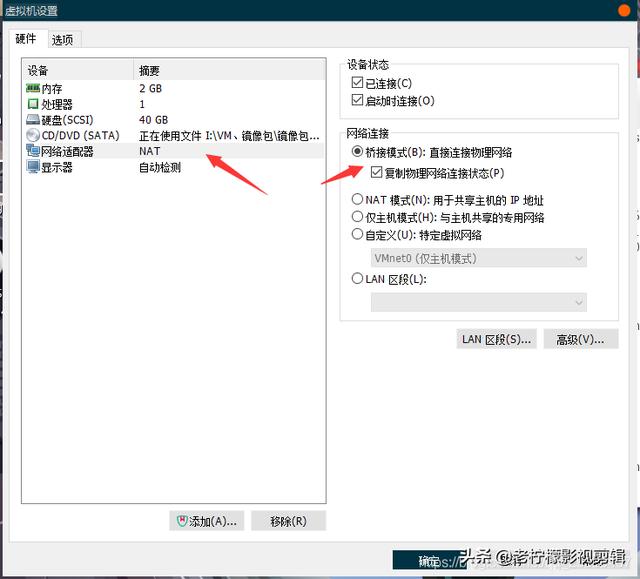Select the LAN 区段(L) radio button

coord(357,278)
